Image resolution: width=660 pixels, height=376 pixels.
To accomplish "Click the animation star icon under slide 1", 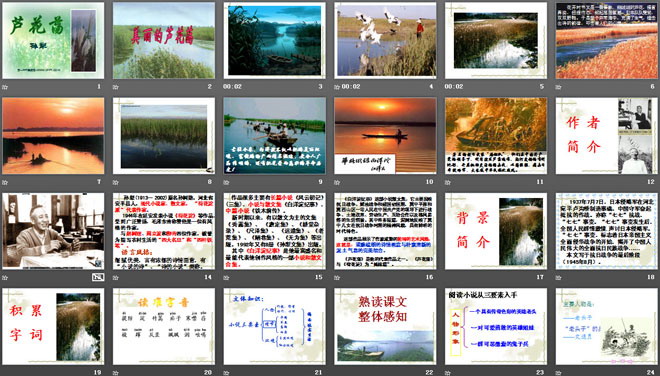I will tap(5, 87).
